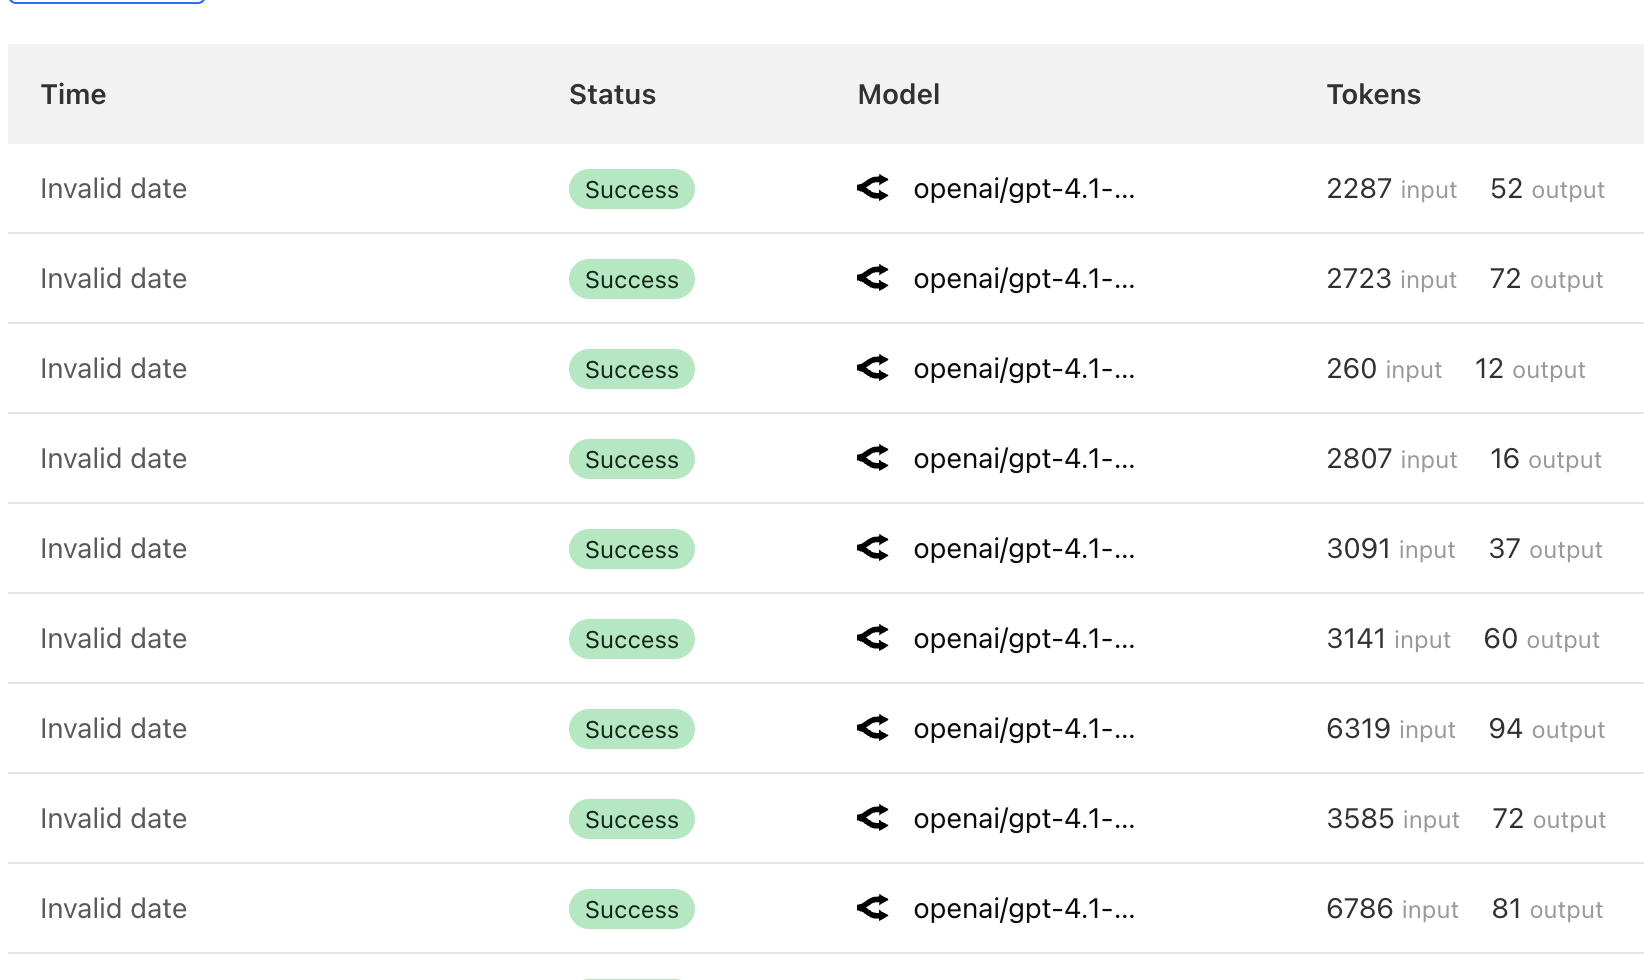Sort by the Time column header
The width and height of the screenshot is (1644, 980).
pos(73,94)
